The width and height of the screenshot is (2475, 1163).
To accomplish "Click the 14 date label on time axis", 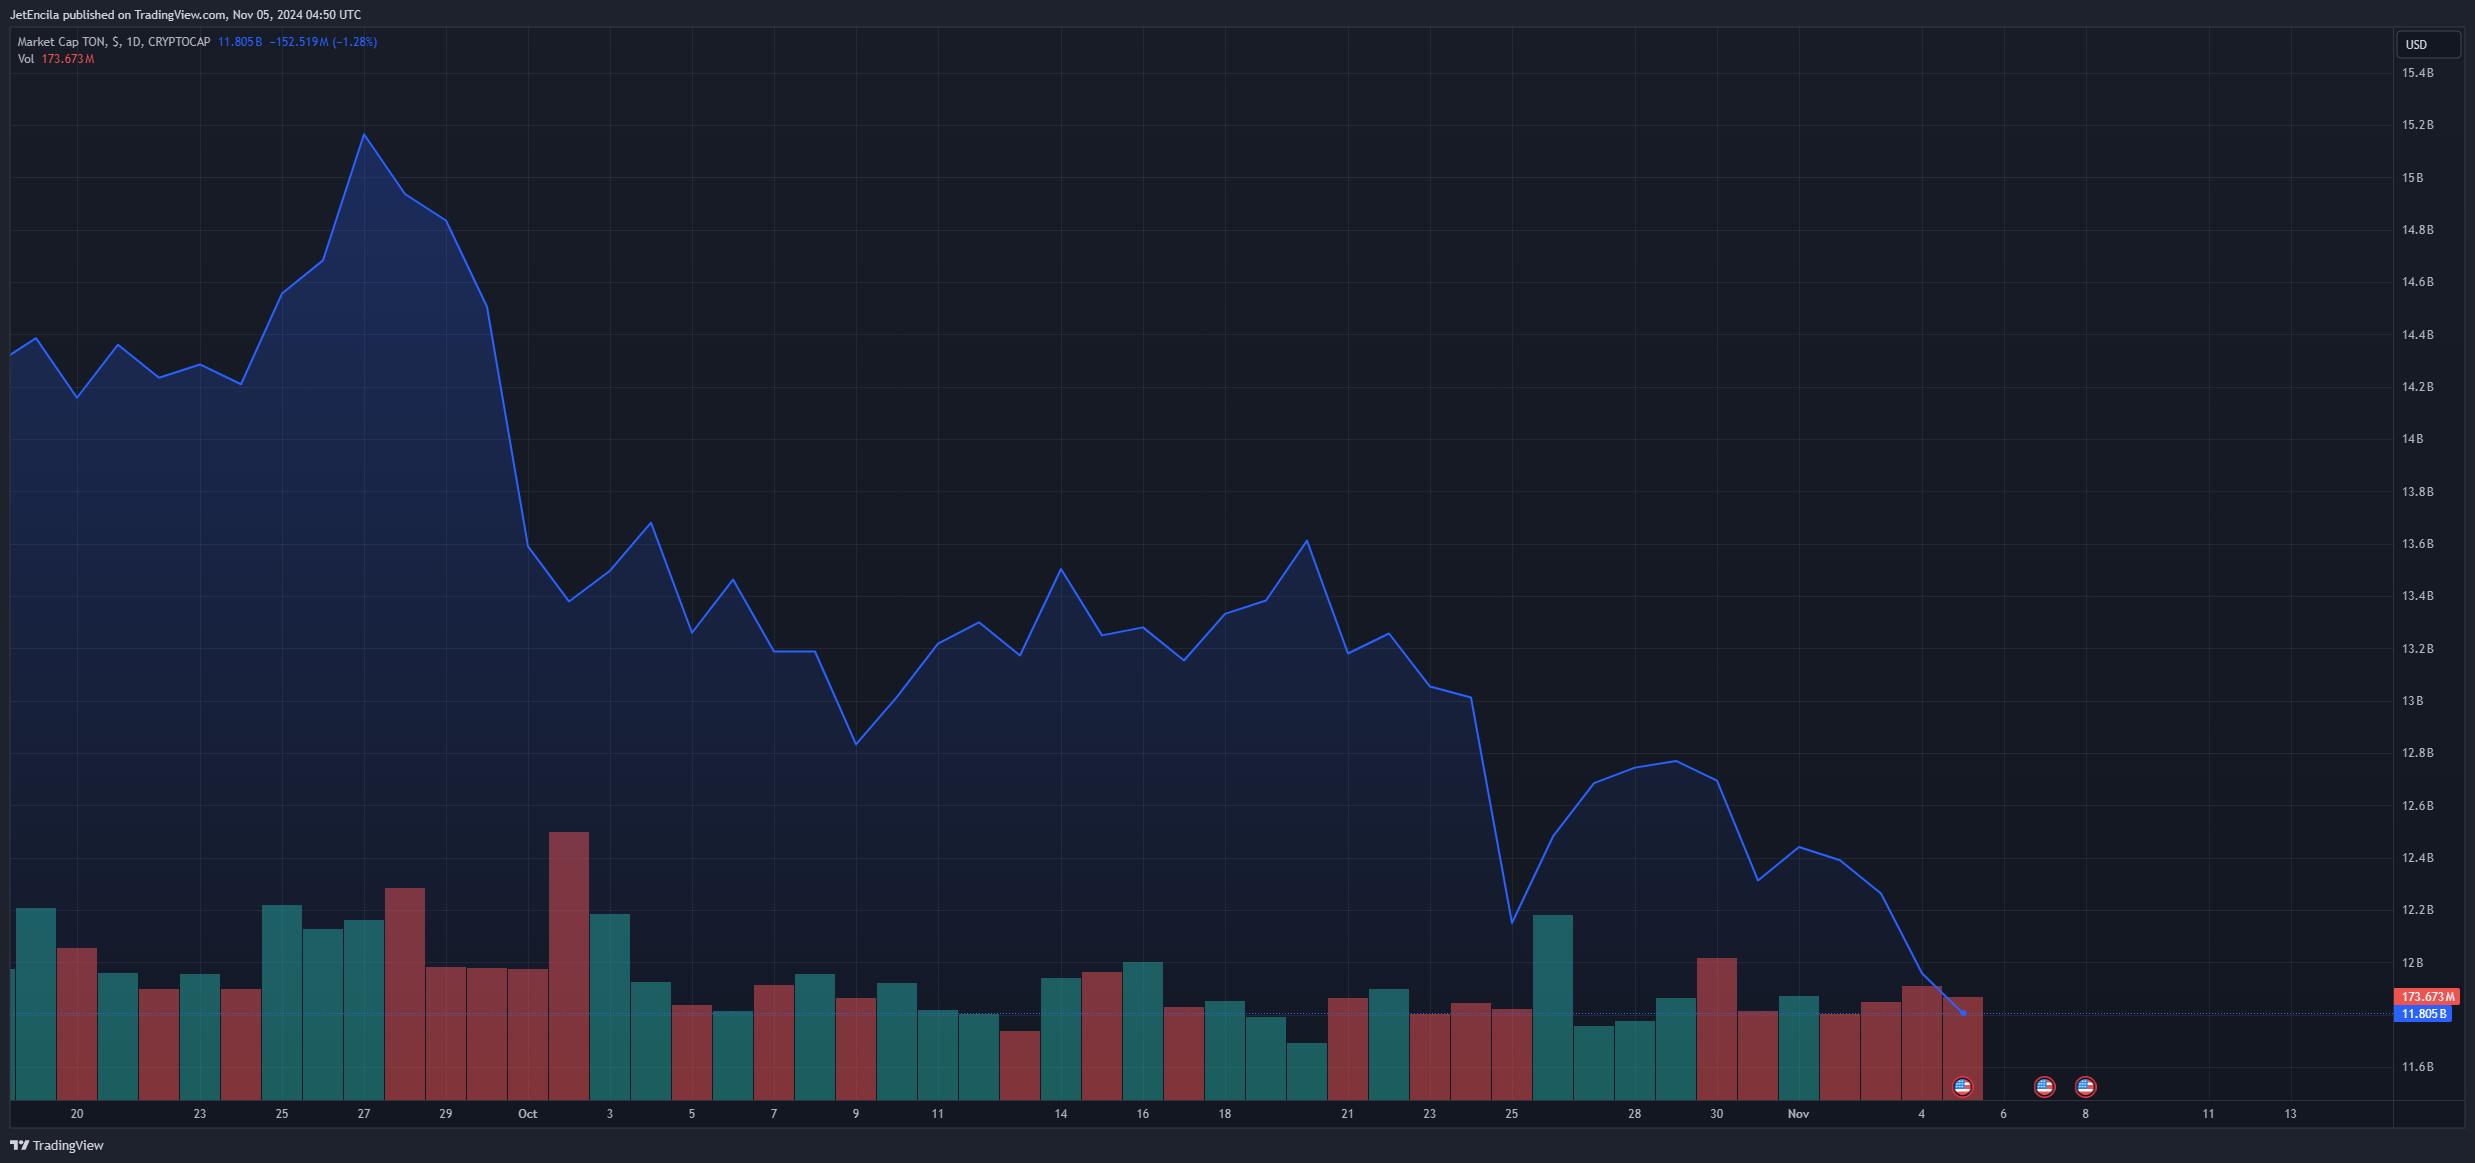I will click(1060, 1114).
